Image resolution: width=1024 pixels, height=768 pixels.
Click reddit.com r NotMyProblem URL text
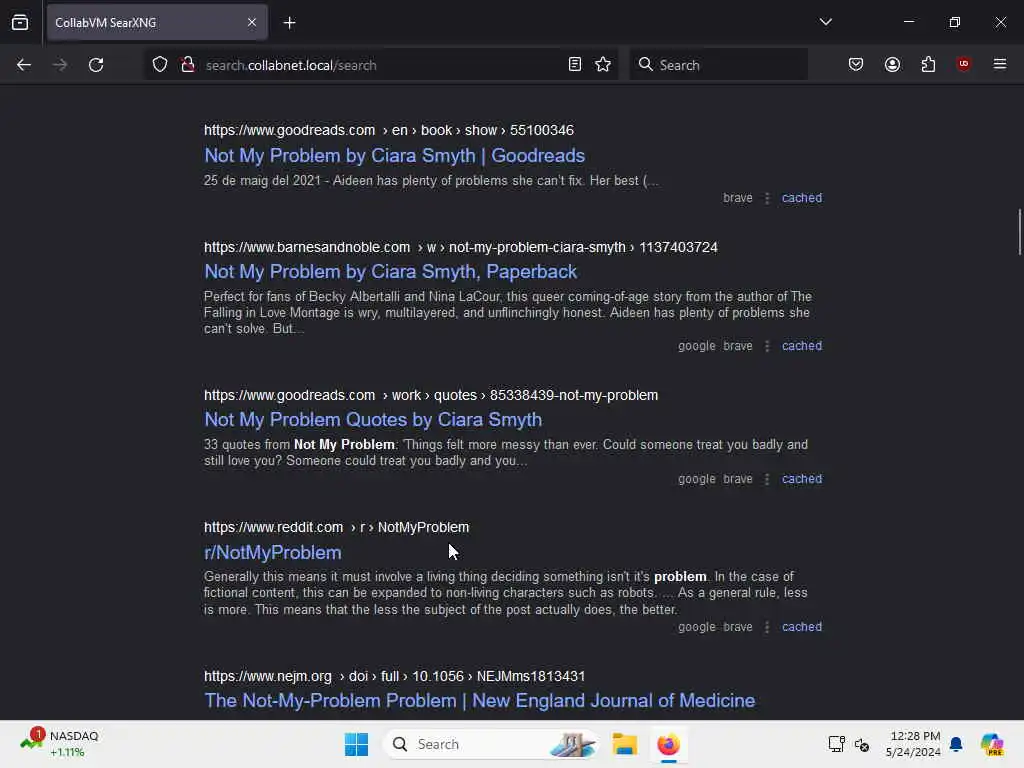pyautogui.click(x=336, y=528)
